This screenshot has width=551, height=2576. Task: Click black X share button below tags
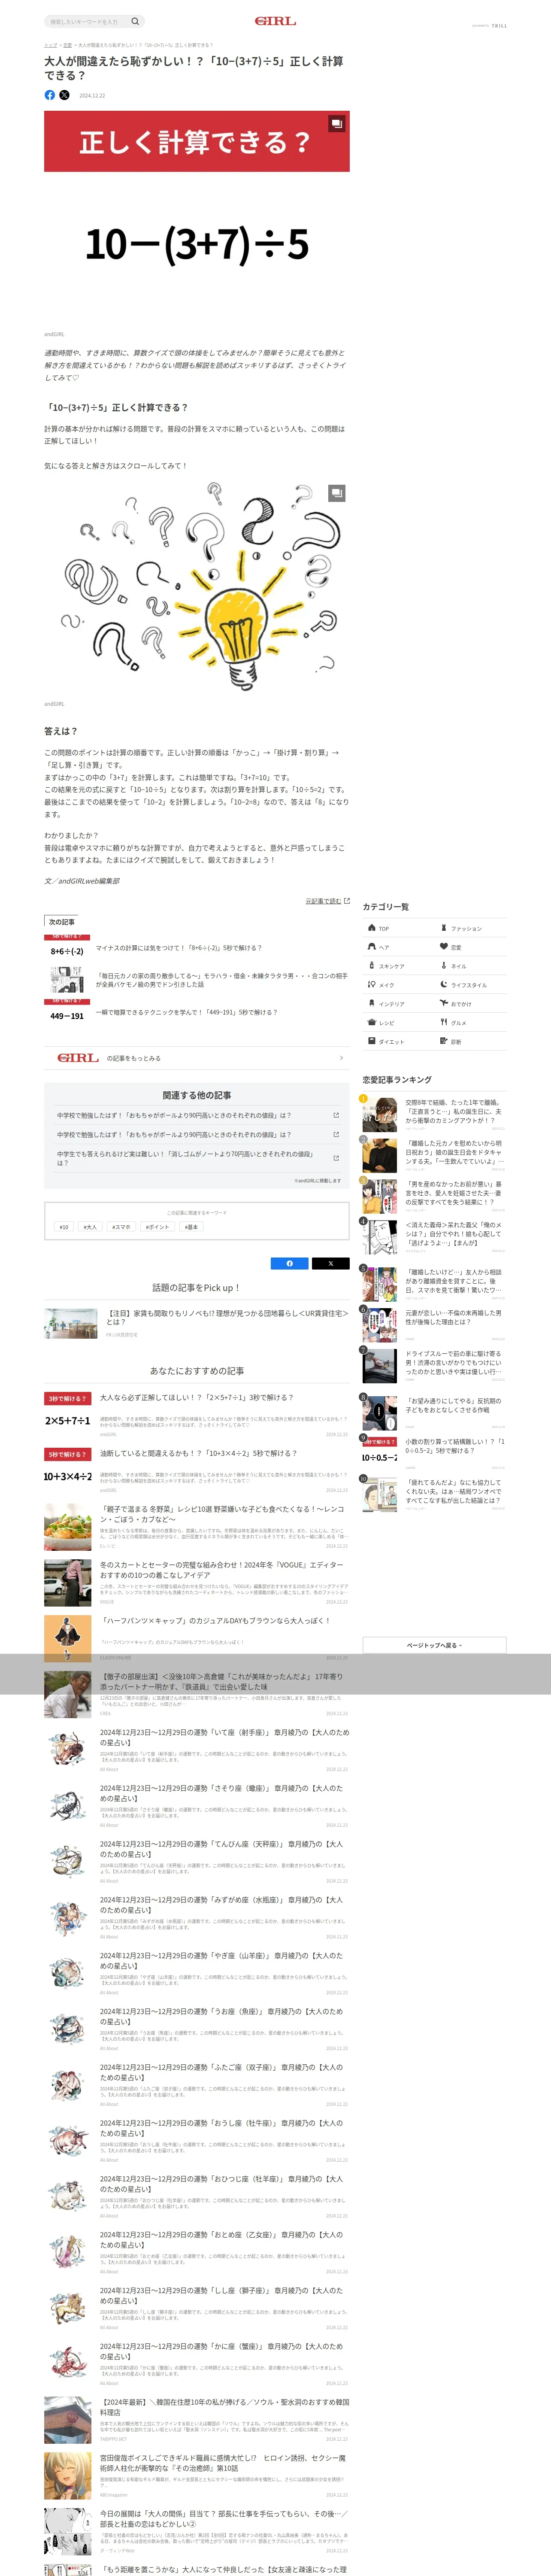[x=331, y=1263]
